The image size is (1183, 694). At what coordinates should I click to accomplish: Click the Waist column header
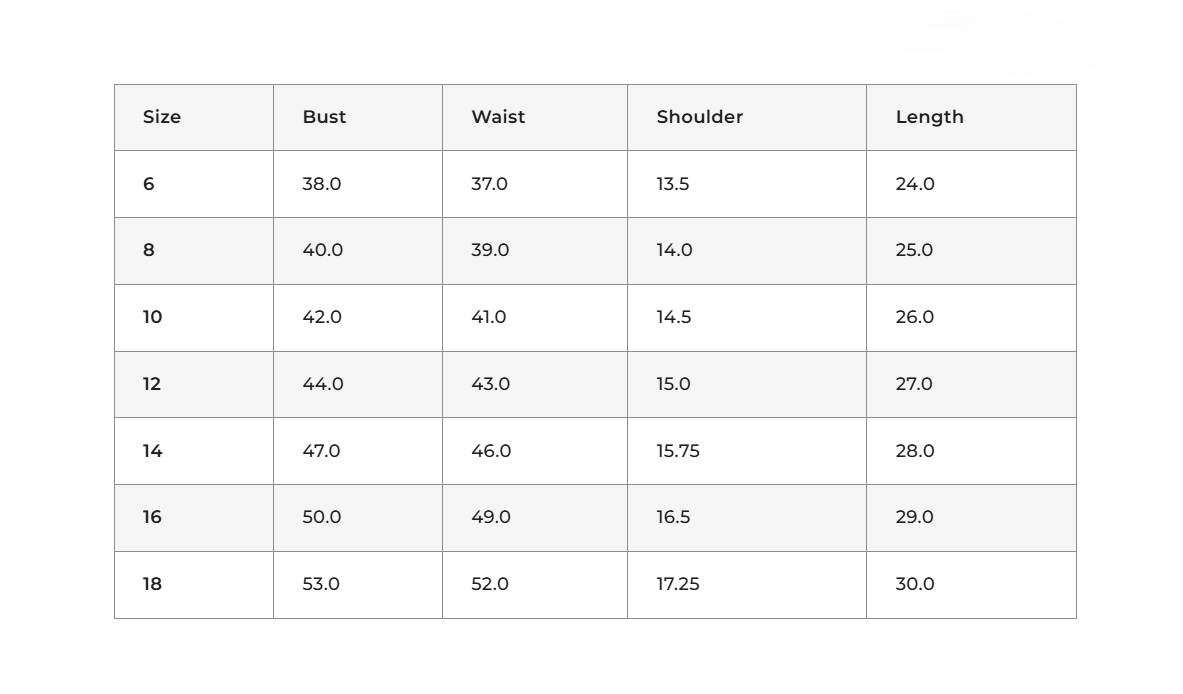(x=498, y=117)
